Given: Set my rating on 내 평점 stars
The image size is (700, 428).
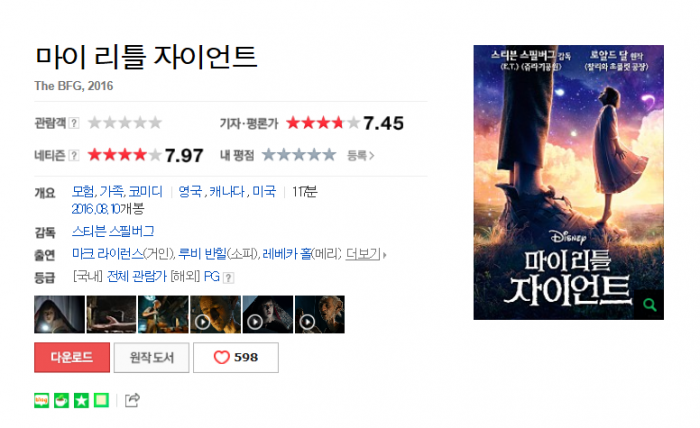Looking at the screenshot, I should pos(299,155).
